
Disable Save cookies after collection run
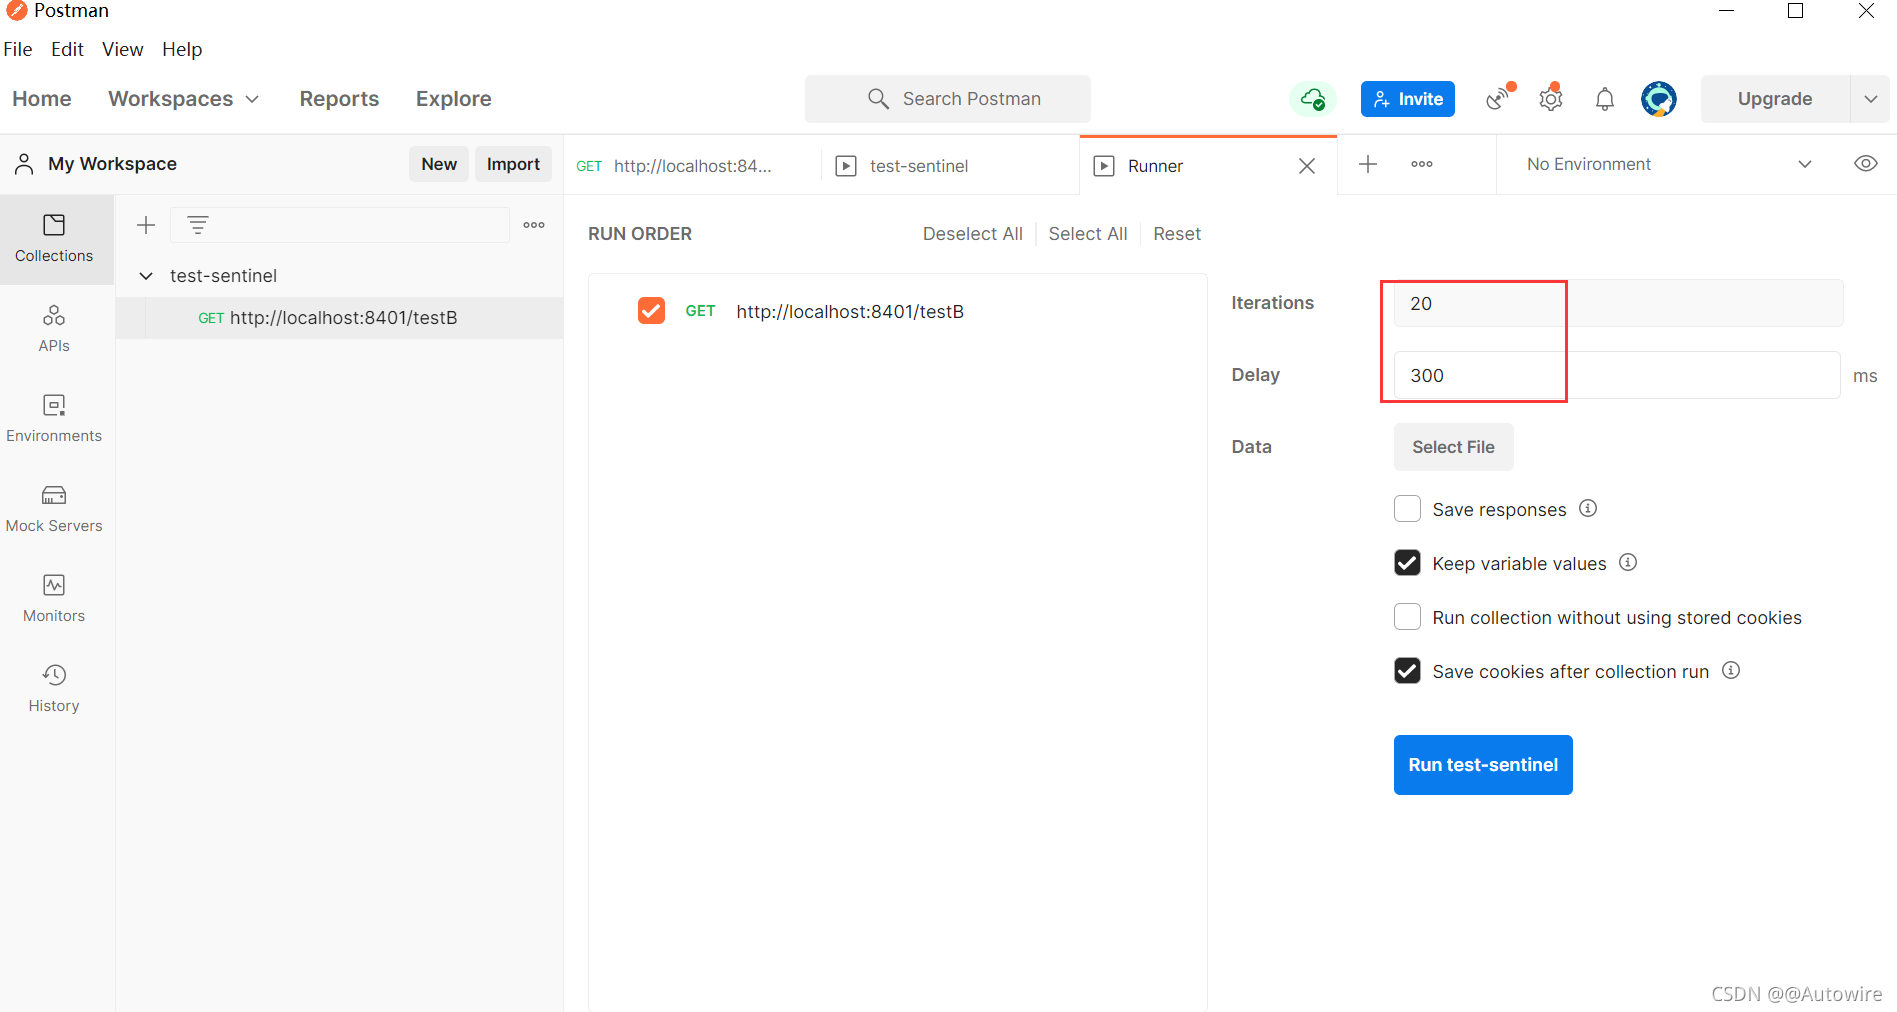point(1407,671)
